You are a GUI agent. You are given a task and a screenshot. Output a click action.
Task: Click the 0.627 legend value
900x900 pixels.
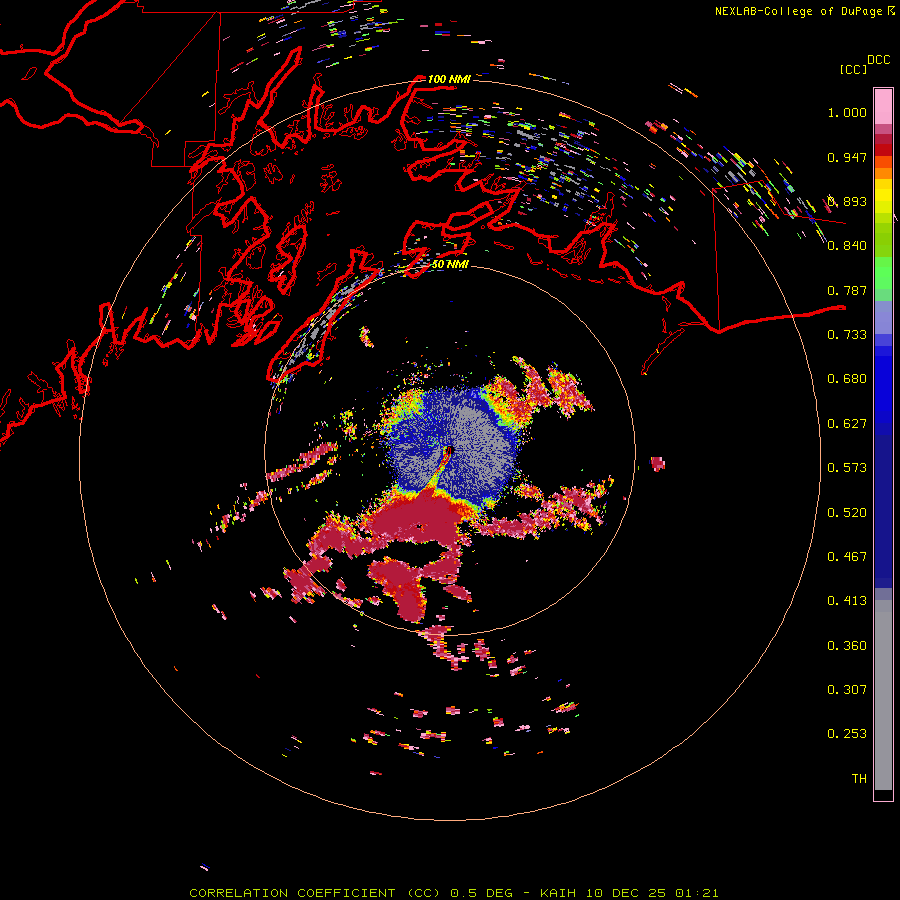(847, 424)
